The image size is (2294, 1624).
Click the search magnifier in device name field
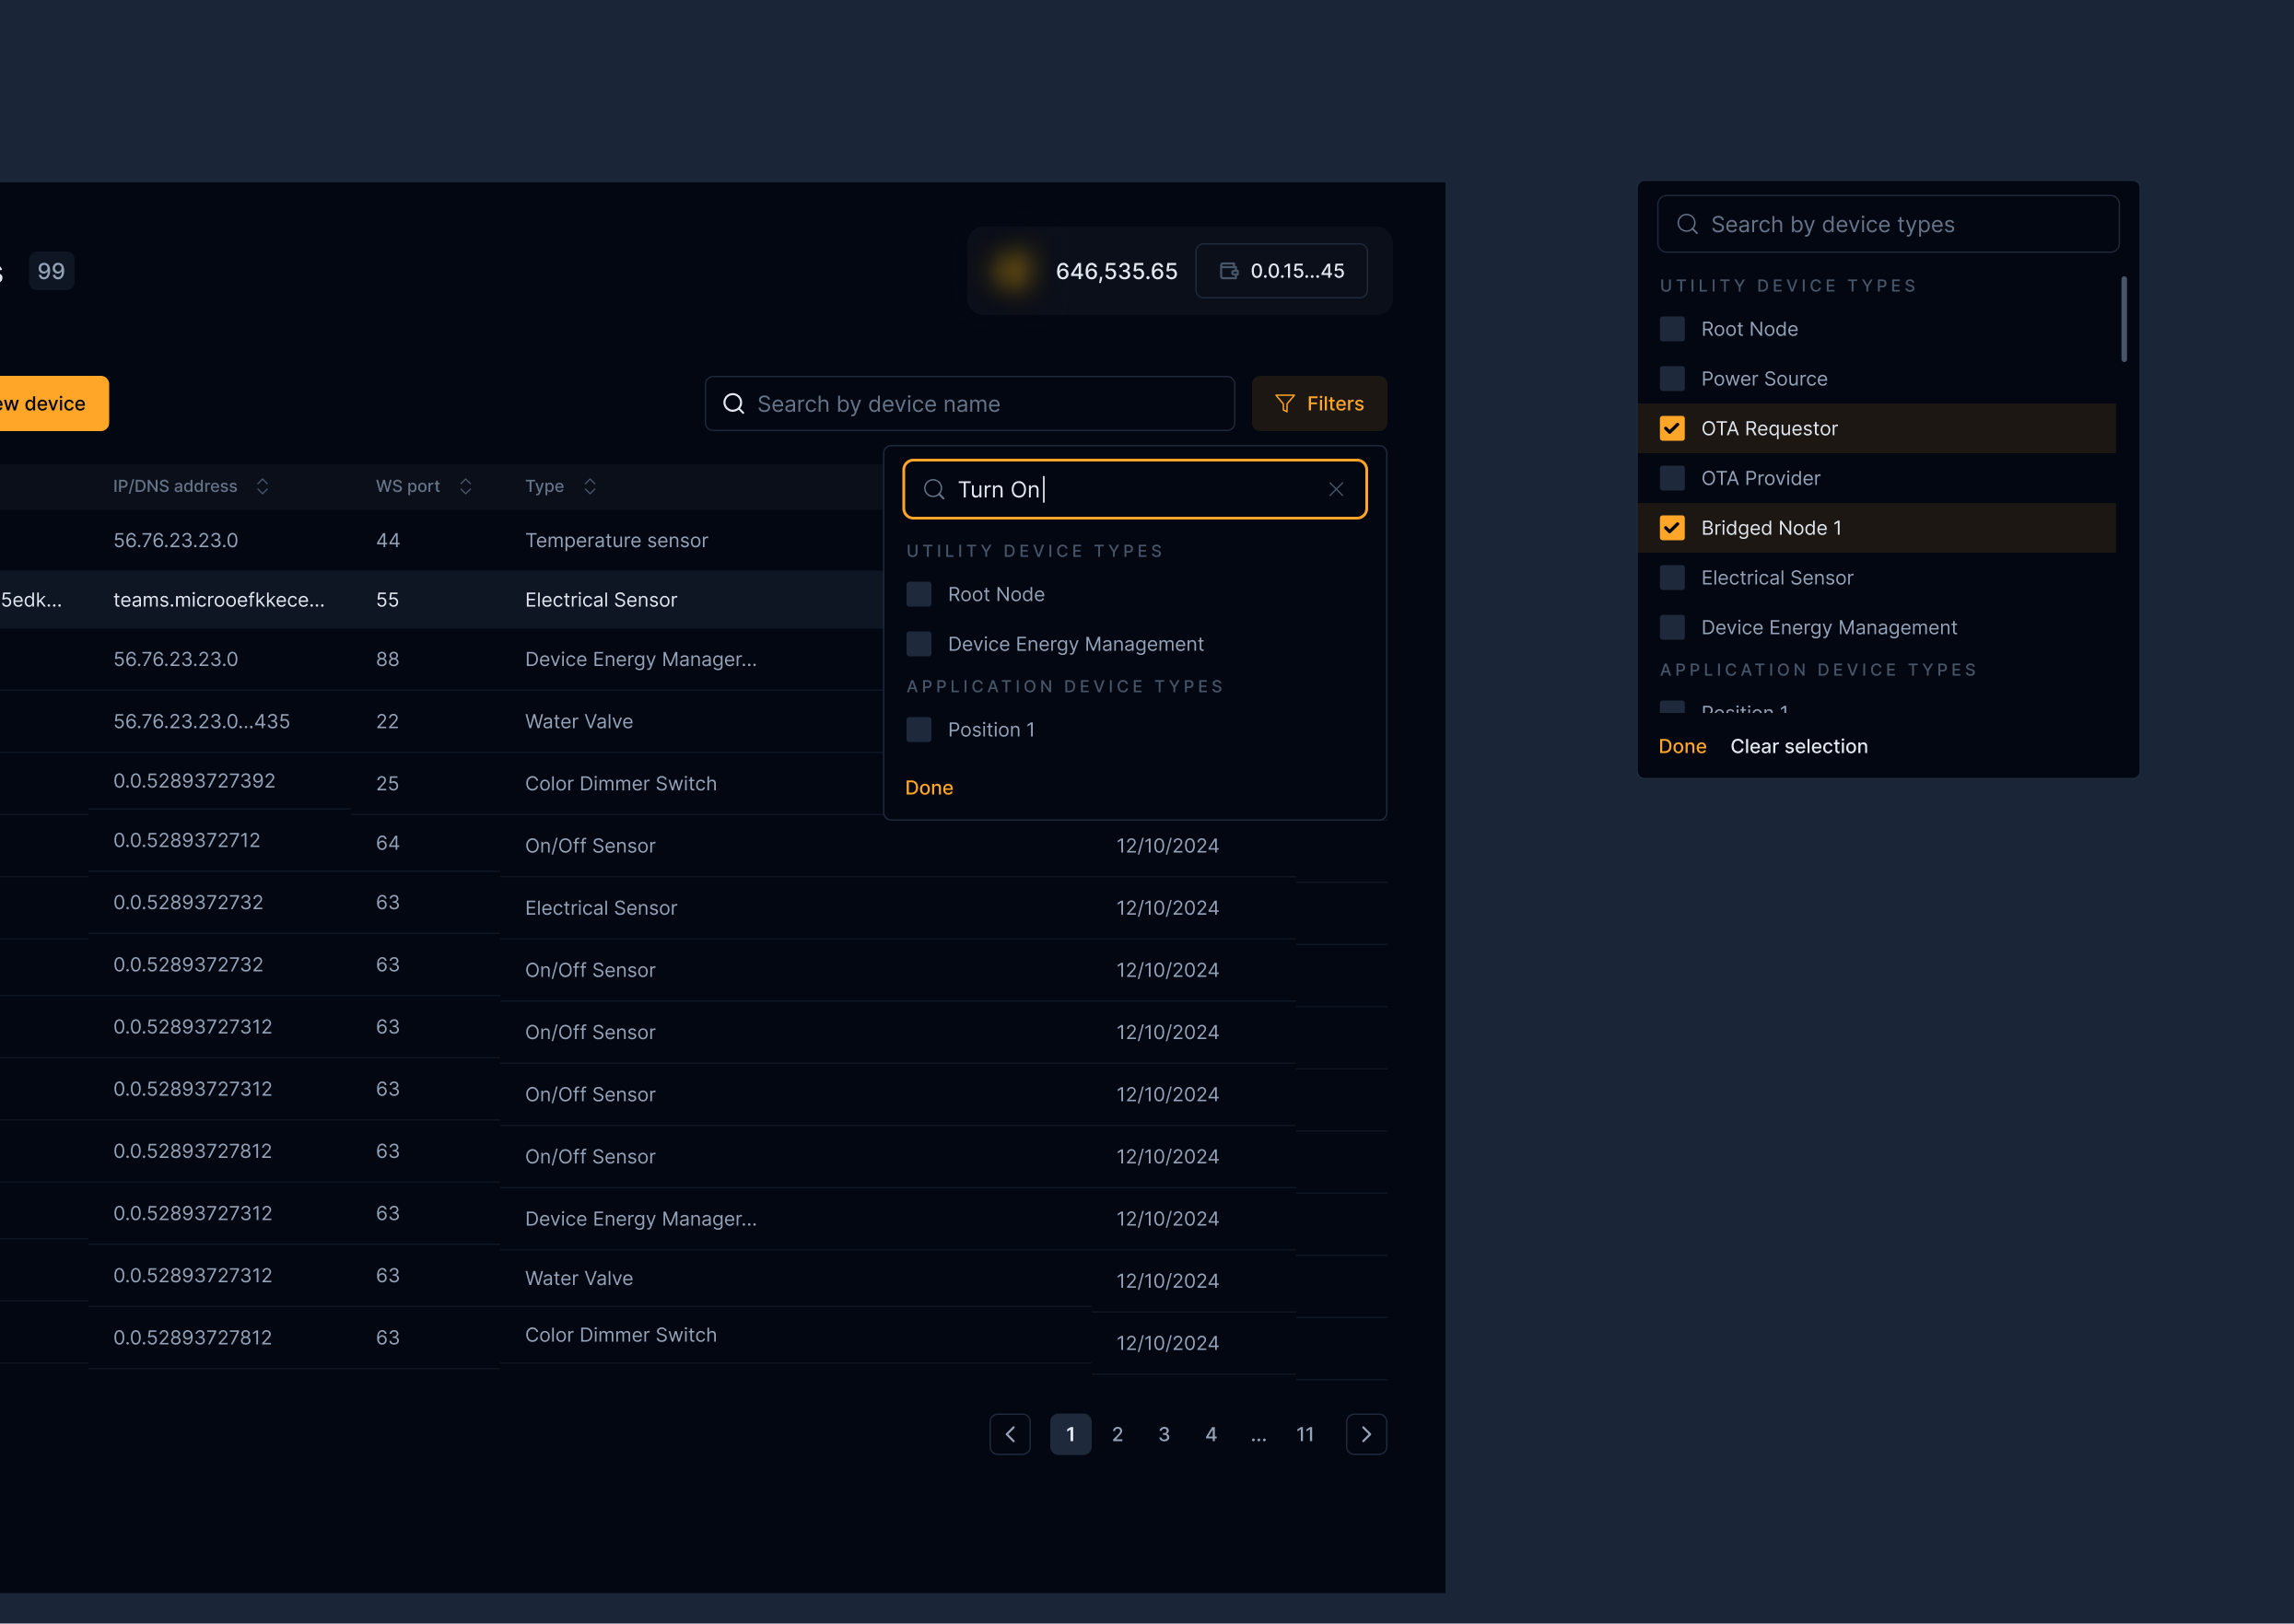coord(733,403)
